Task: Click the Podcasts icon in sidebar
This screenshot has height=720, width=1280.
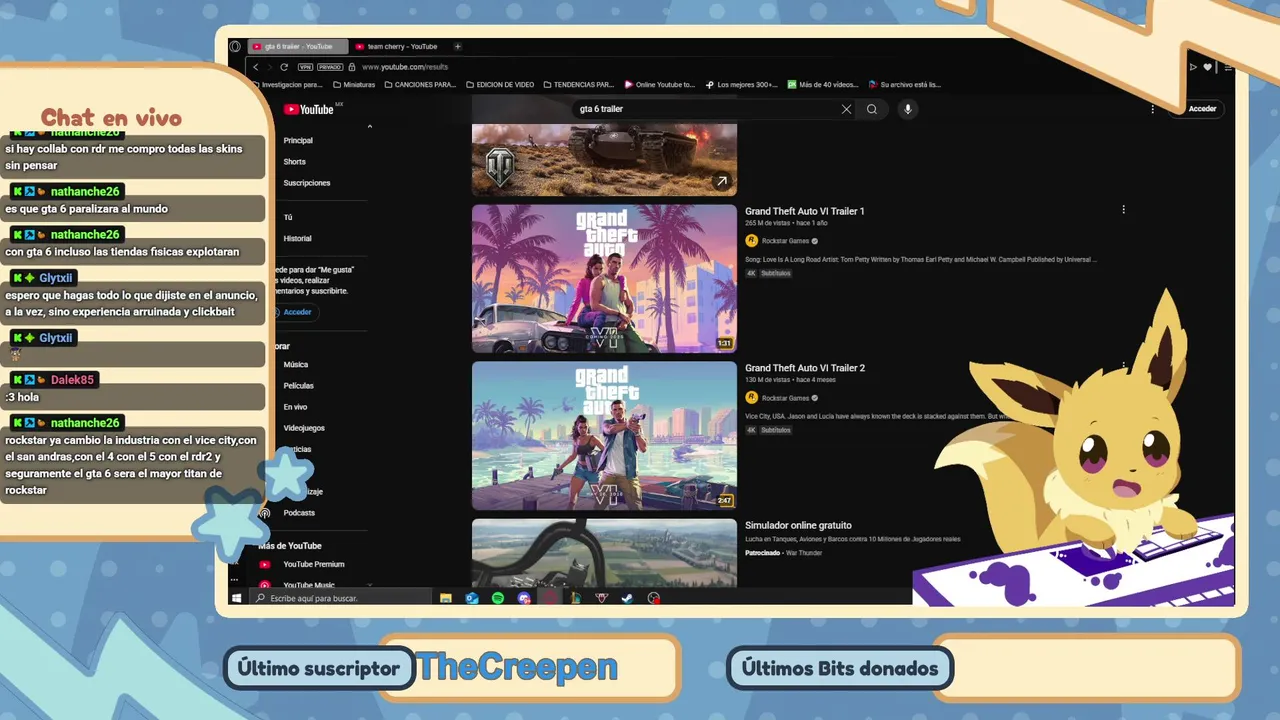Action: (x=265, y=513)
